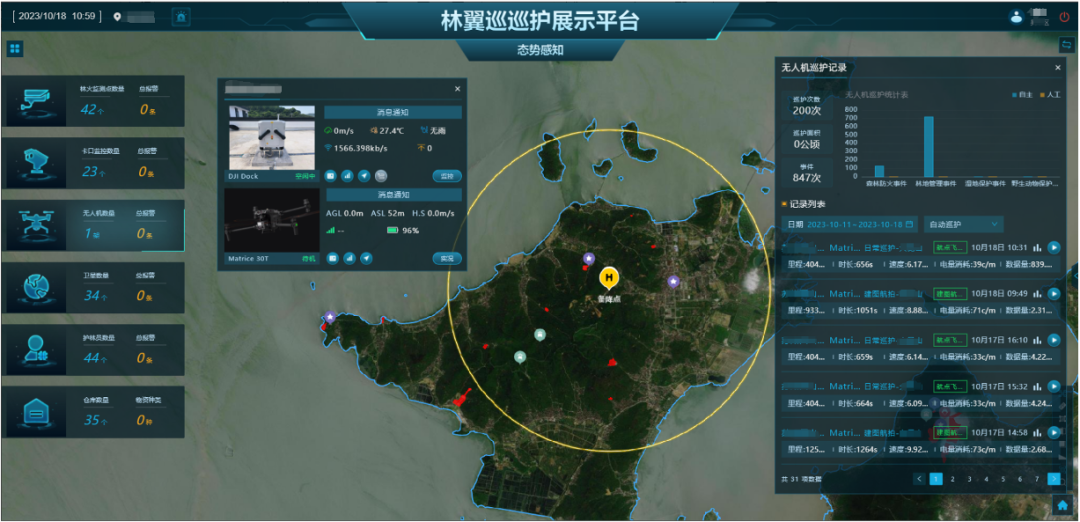This screenshot has height=522, width=1080.
Task: Play the 10月17日 16:10 patrol record
Action: pyautogui.click(x=1054, y=340)
